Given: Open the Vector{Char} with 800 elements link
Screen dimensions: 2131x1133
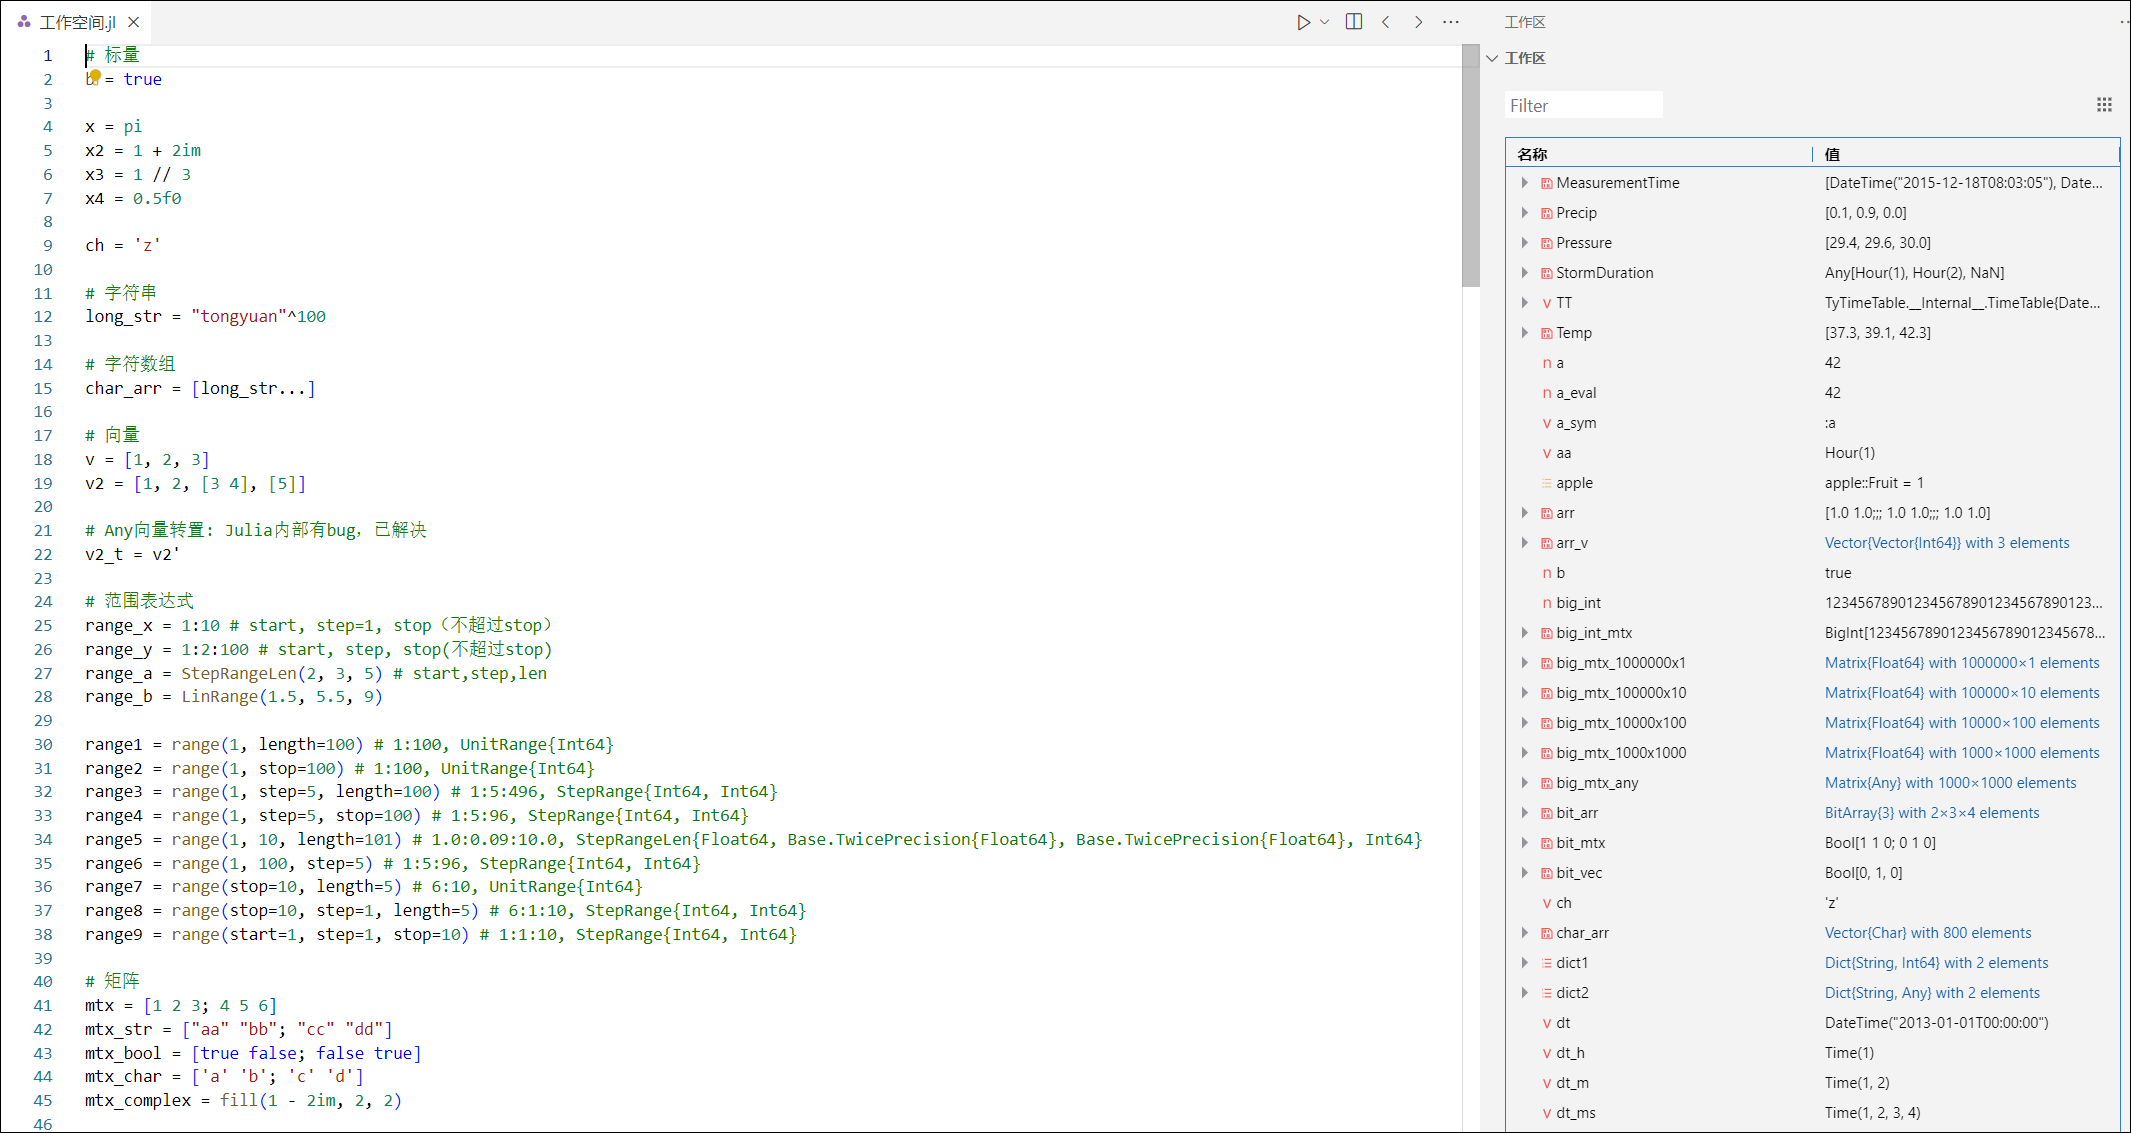Looking at the screenshot, I should coord(1927,933).
